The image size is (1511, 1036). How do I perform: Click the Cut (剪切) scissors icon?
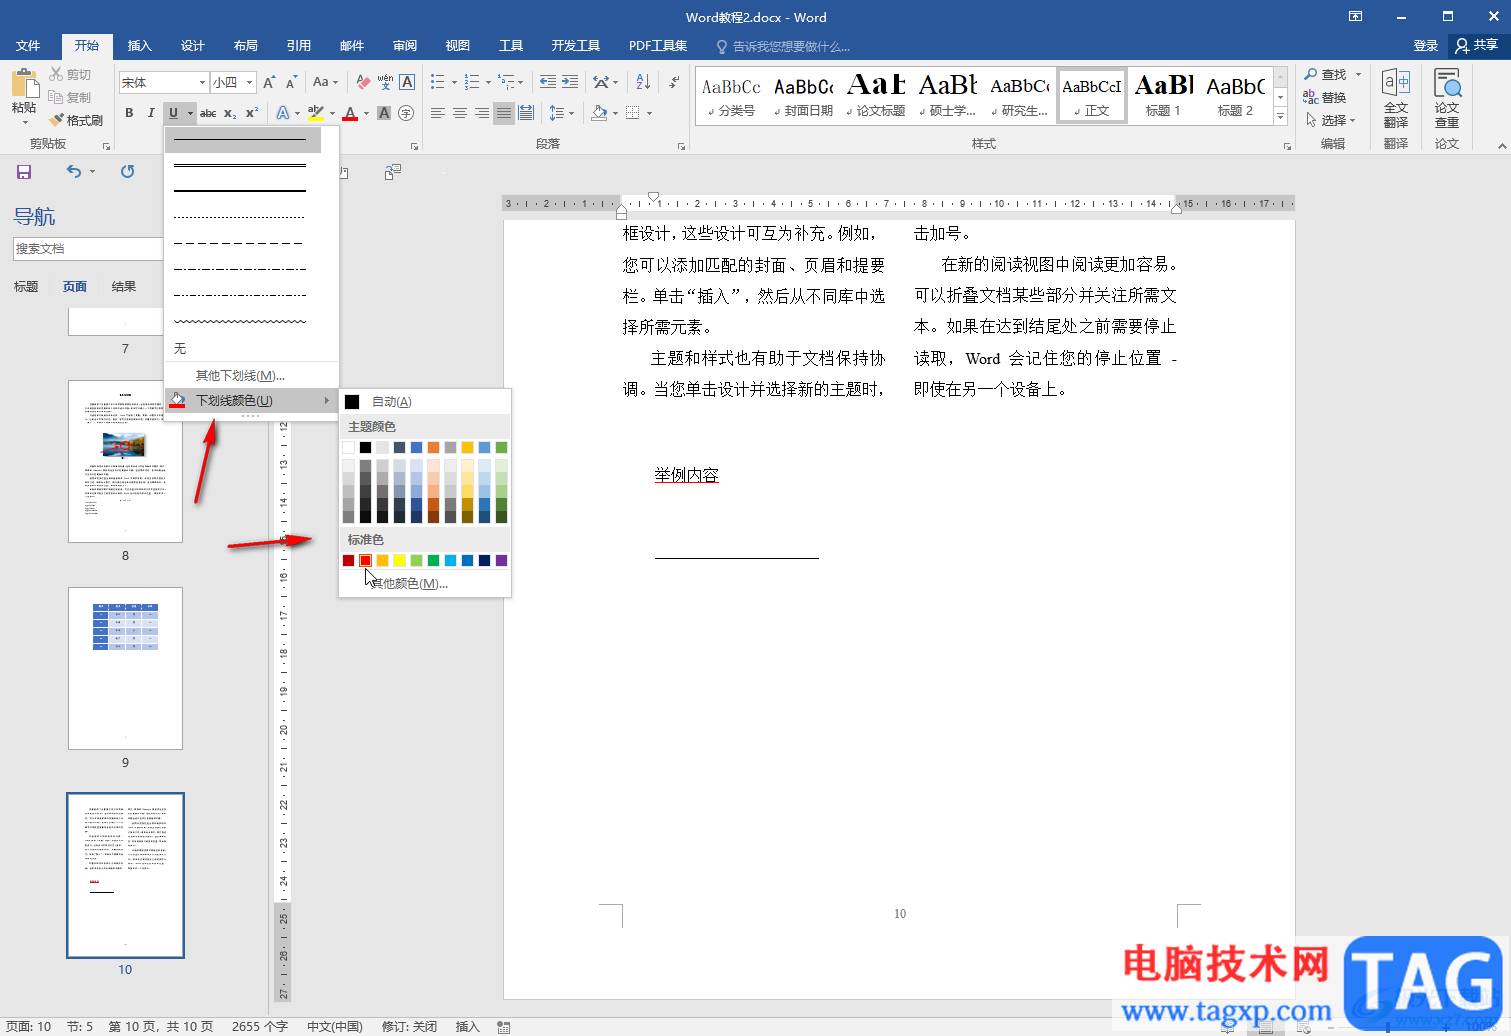click(56, 74)
